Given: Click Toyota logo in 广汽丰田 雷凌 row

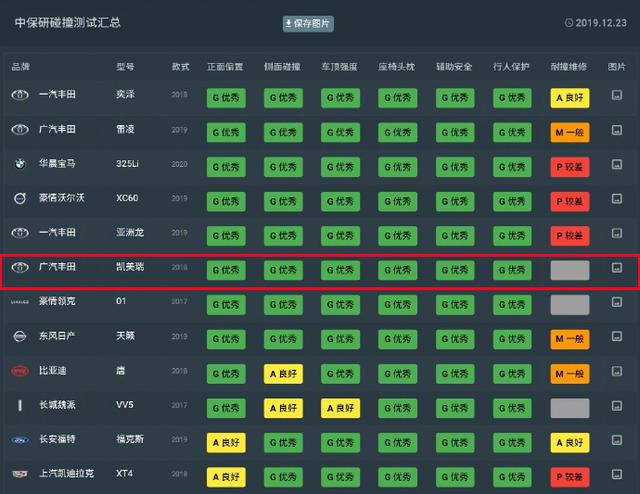Looking at the screenshot, I should [x=20, y=129].
